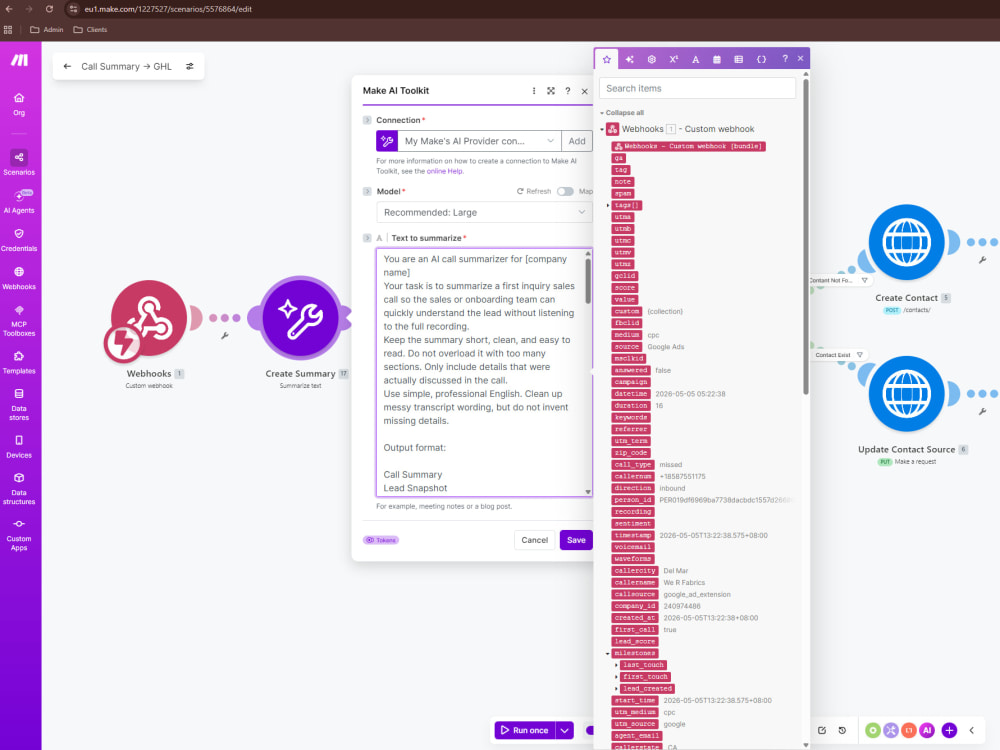The width and height of the screenshot is (1000, 750).
Task: Collapse the milestones collection
Action: (608, 654)
